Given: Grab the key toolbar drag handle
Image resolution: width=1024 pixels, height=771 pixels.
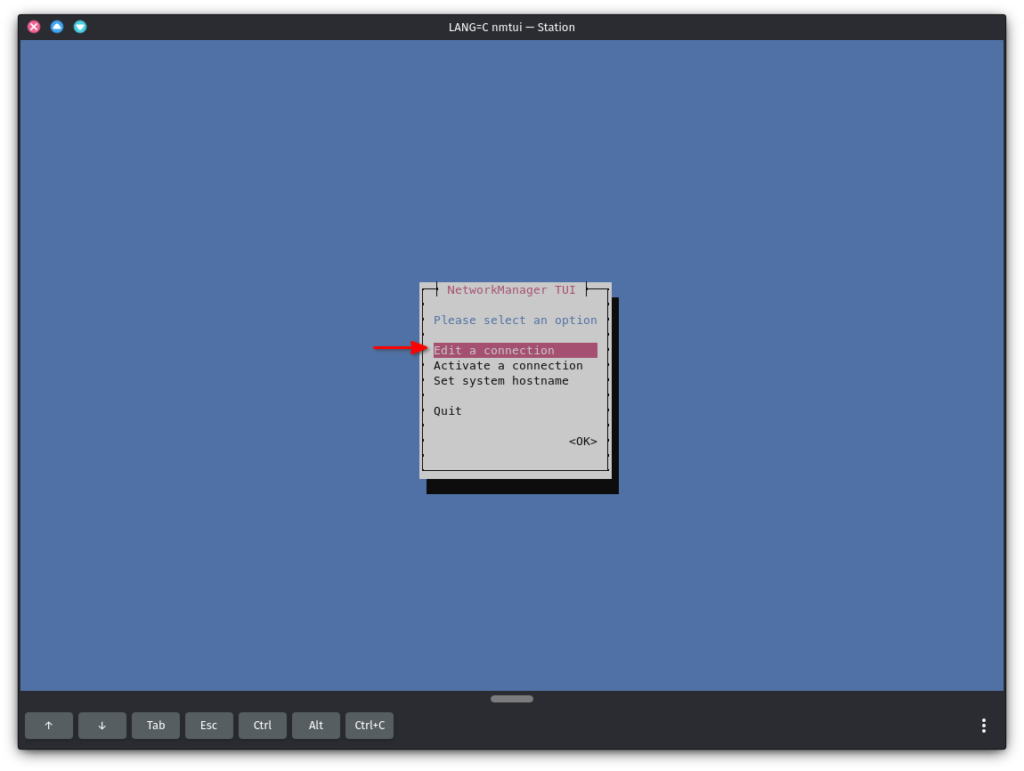Looking at the screenshot, I should [512, 699].
